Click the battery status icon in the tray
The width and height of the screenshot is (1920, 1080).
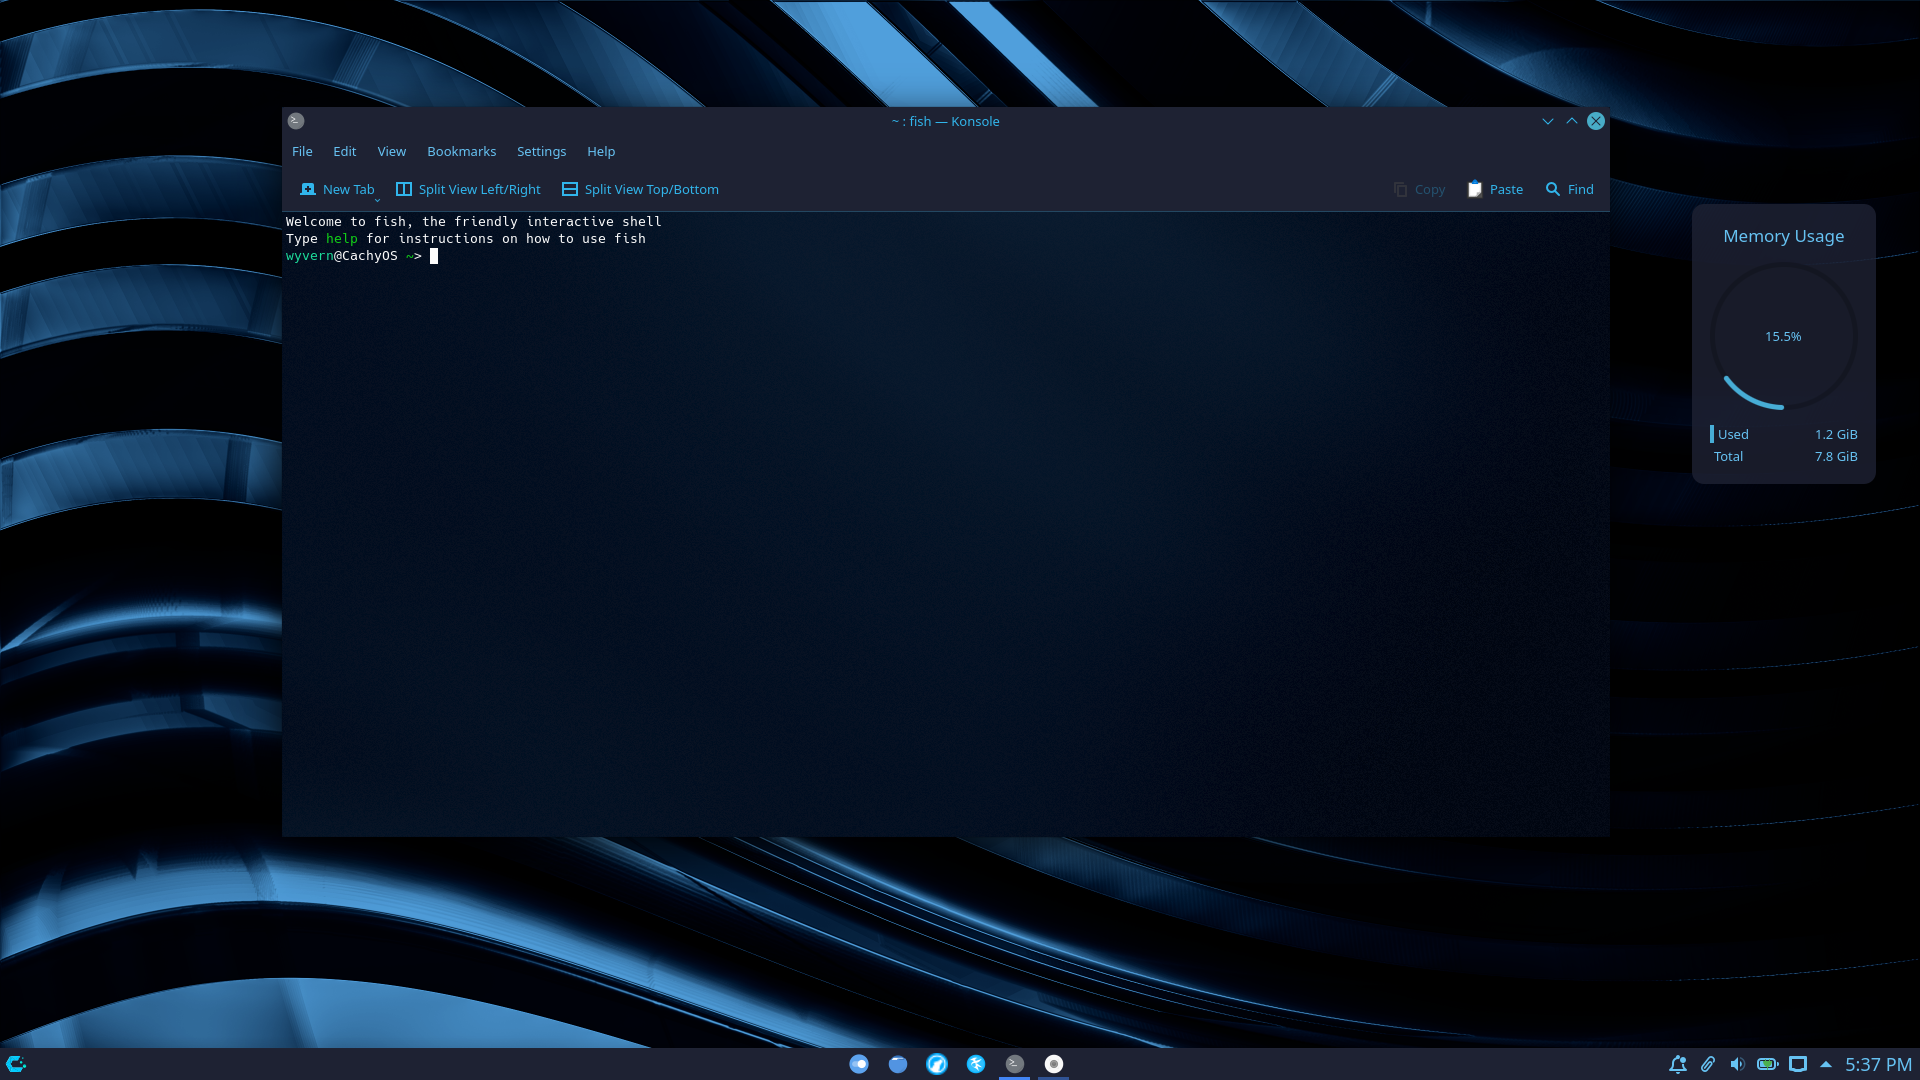[x=1768, y=1064]
